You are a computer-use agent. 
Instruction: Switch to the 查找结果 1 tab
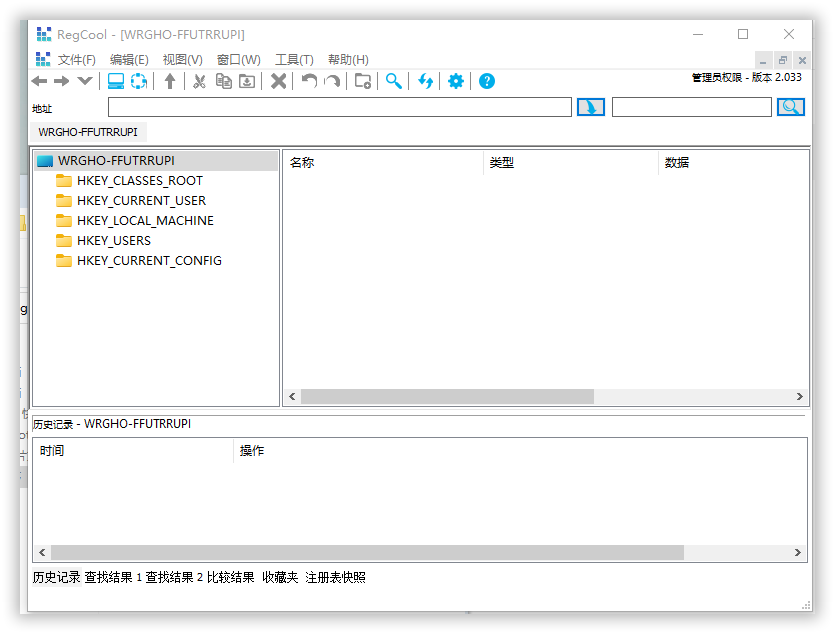click(113, 578)
